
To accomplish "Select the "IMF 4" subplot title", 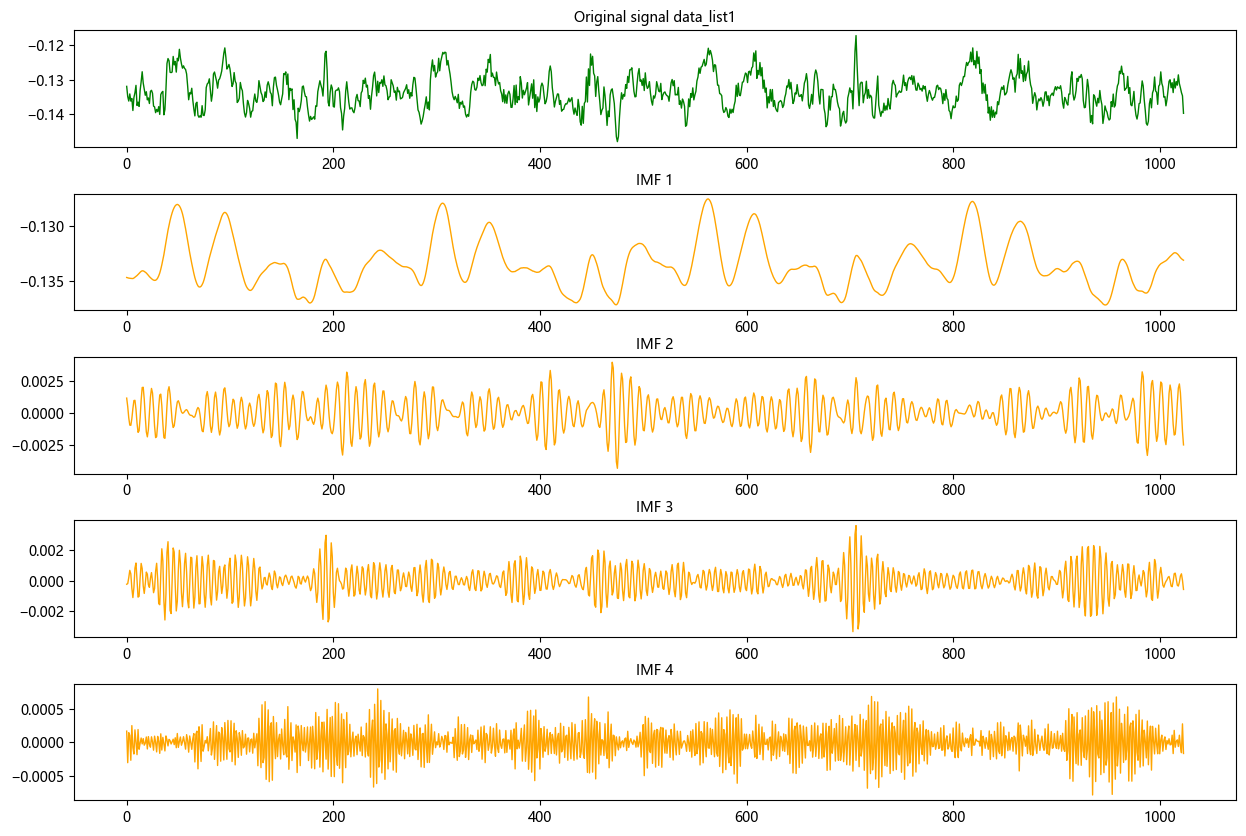I will pyautogui.click(x=653, y=670).
